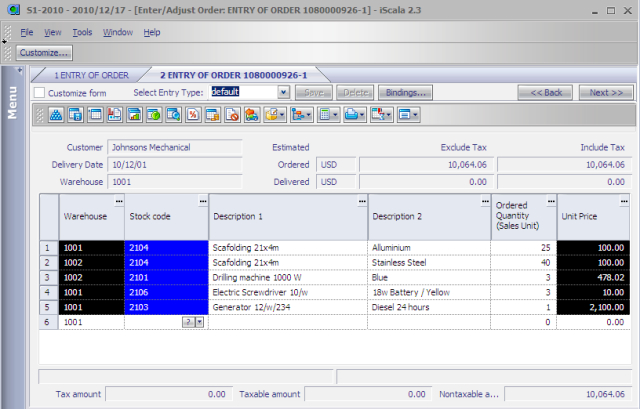This screenshot has height=409, width=640.
Task: Click the Ordered Exclude Tax field 10,064.06
Action: point(426,164)
